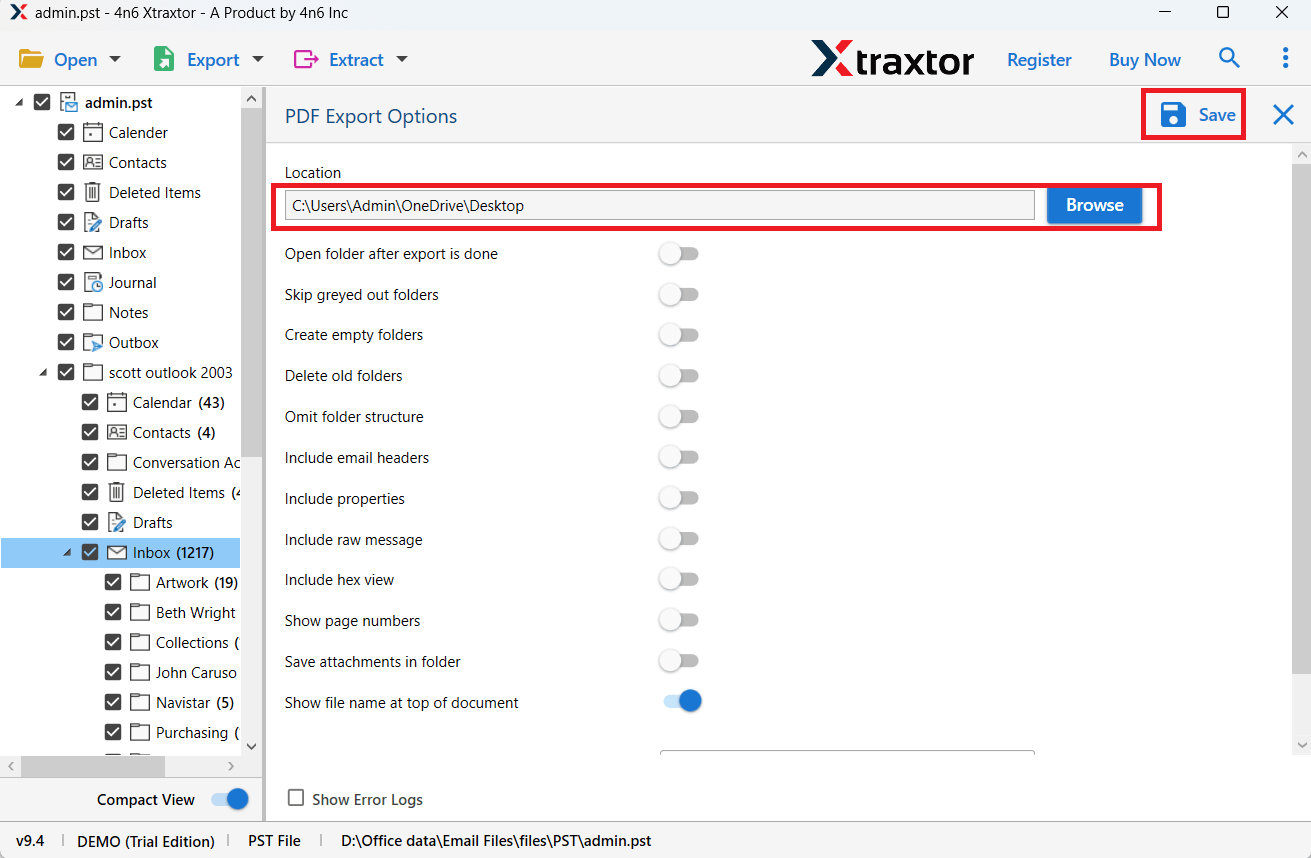Click the Extract menu label
The width and height of the screenshot is (1311, 858).
click(x=356, y=60)
